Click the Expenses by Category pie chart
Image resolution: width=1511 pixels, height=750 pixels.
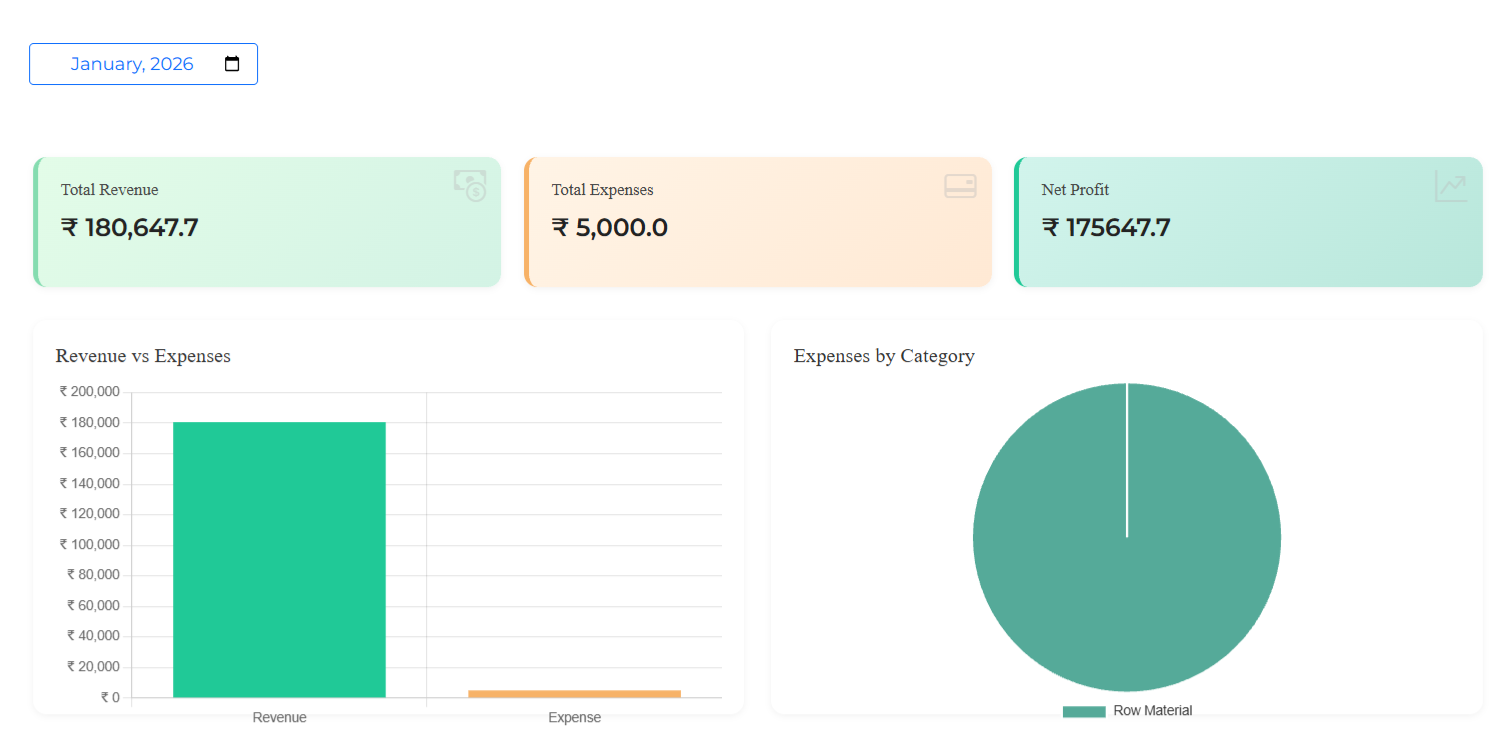[1127, 537]
